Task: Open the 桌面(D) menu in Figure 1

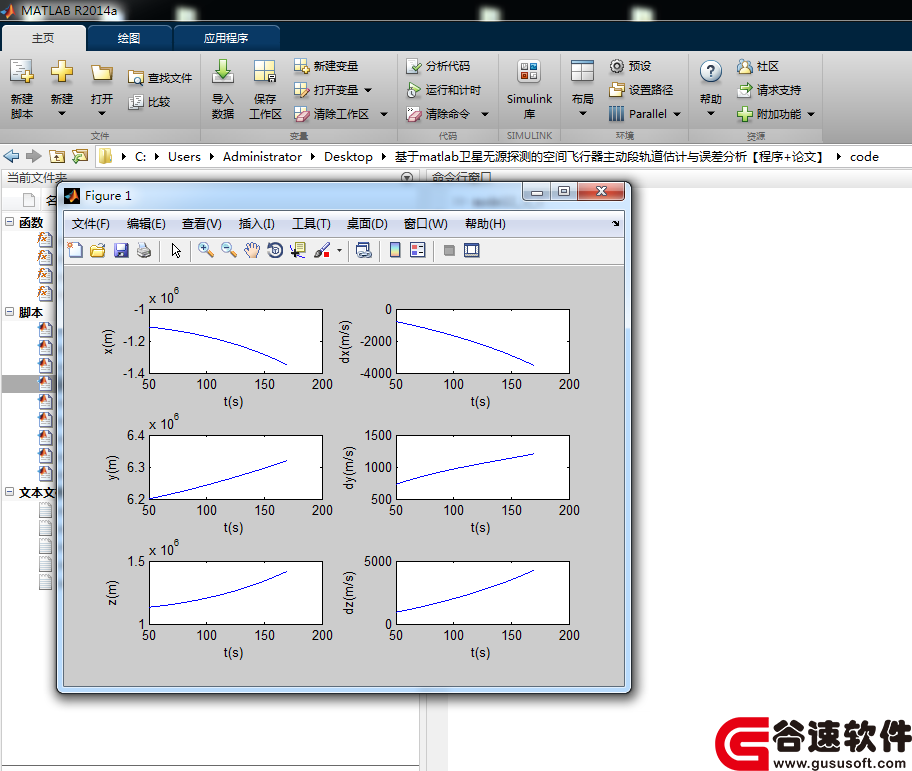Action: pyautogui.click(x=367, y=224)
